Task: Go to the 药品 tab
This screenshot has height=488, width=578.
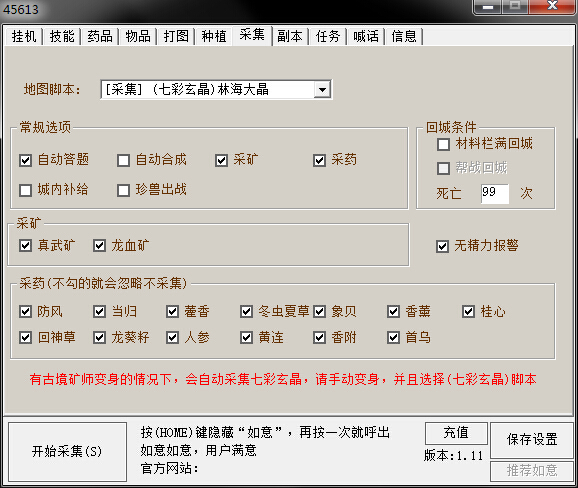Action: tap(100, 36)
